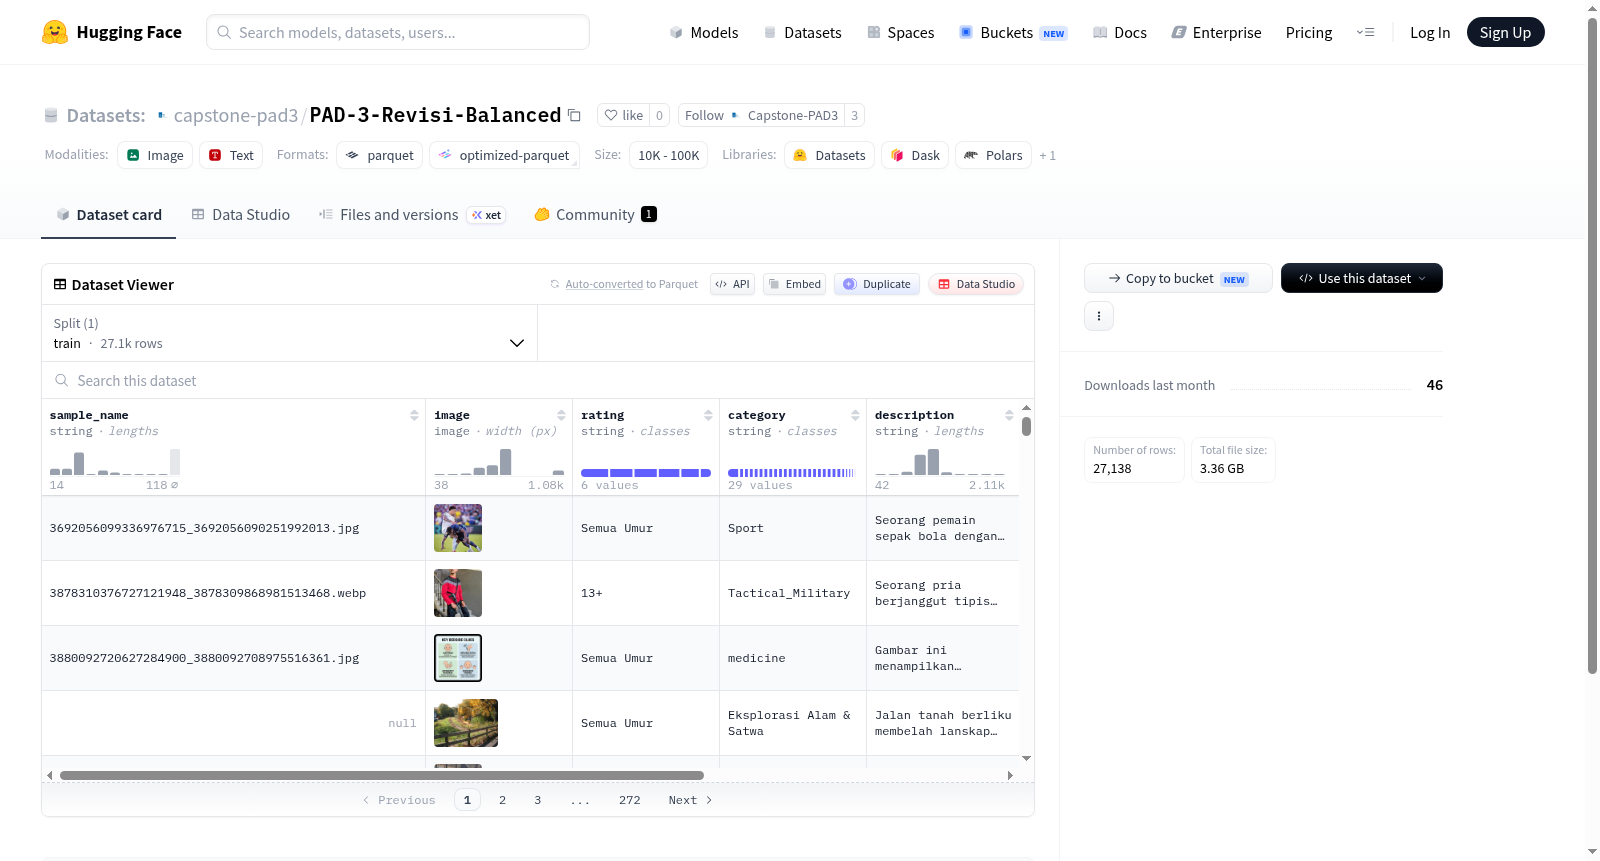Open the Datasets page in navbar
This screenshot has height=861, width=1600.
pyautogui.click(x=803, y=33)
